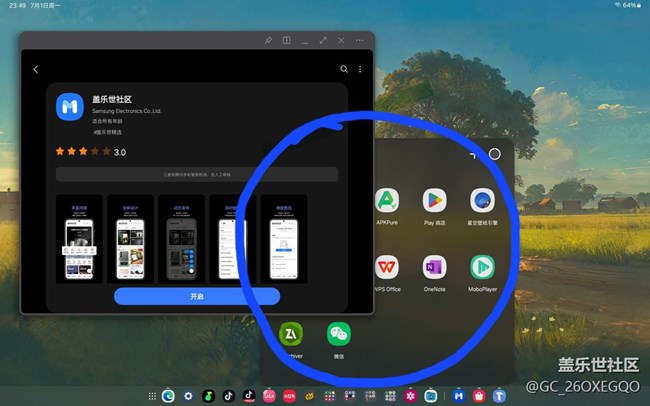
Task: Launch Play 商店 from the folder
Action: click(x=434, y=200)
